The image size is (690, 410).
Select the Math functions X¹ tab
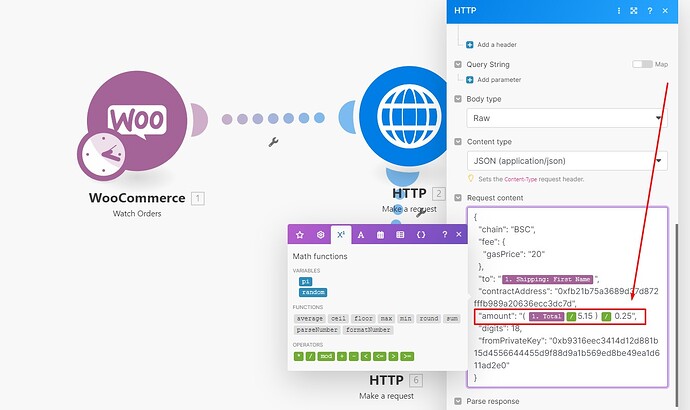tap(341, 235)
